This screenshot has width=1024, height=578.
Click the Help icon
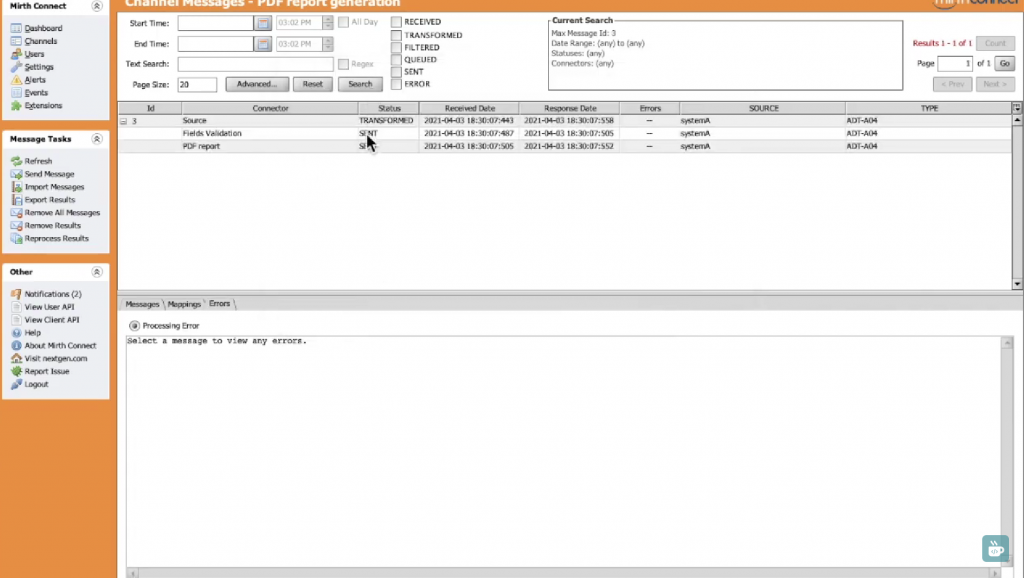[16, 332]
